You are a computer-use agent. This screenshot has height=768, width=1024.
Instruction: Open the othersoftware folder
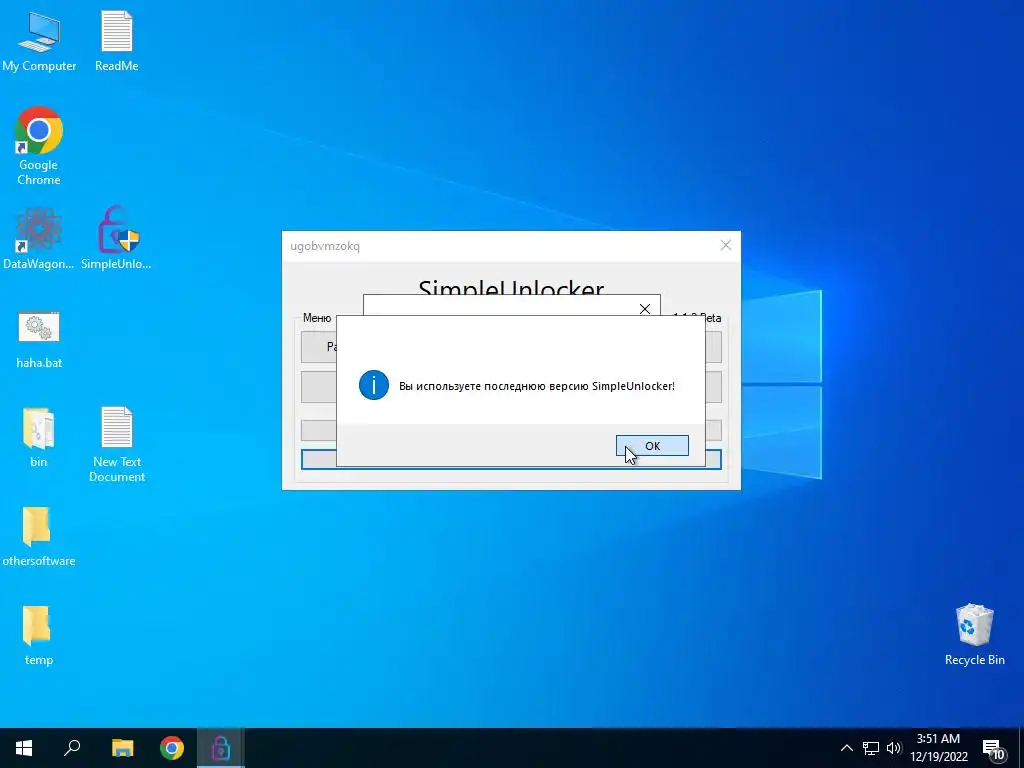coord(39,536)
